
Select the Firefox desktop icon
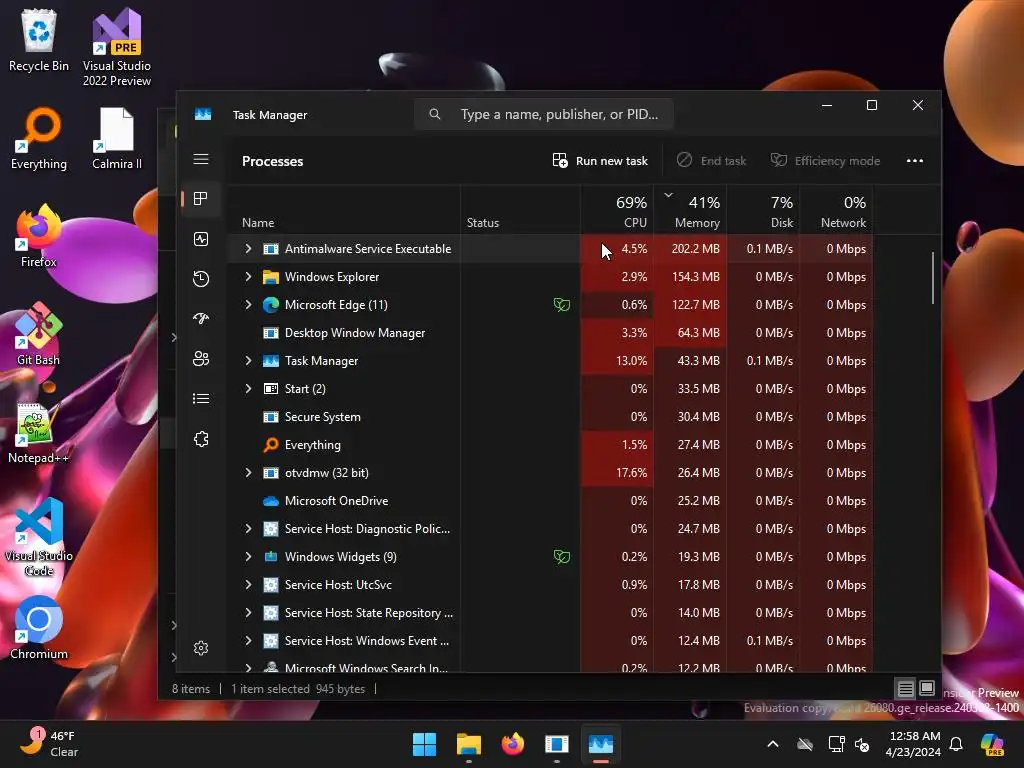(39, 236)
